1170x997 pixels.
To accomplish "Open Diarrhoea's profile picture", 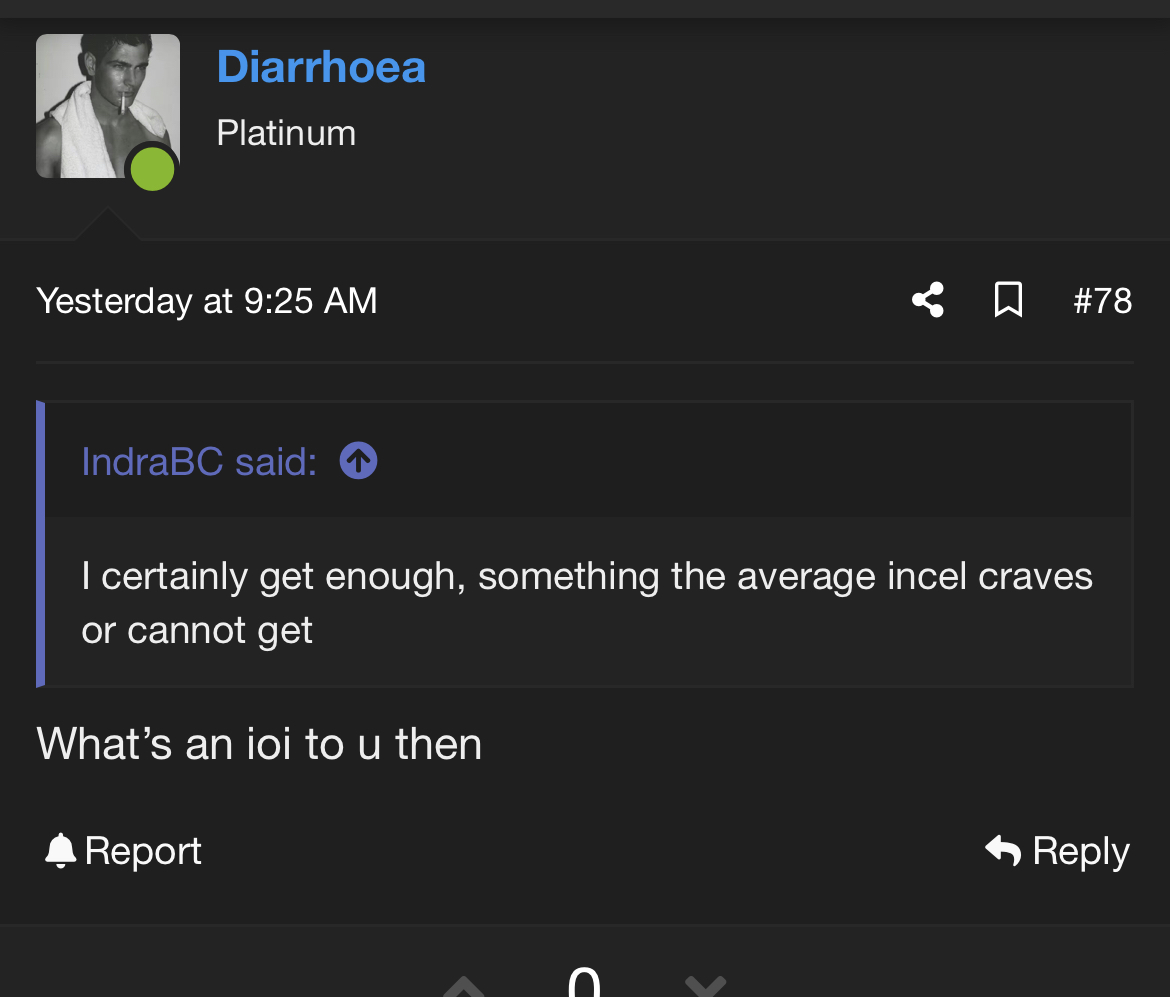I will 107,105.
